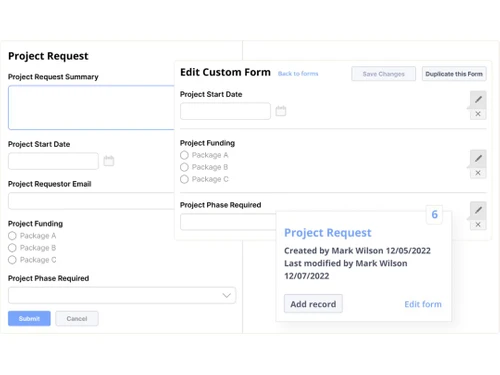Remove the Project Start Date field with X icon
Screen dimensions: 500x375
[478, 114]
